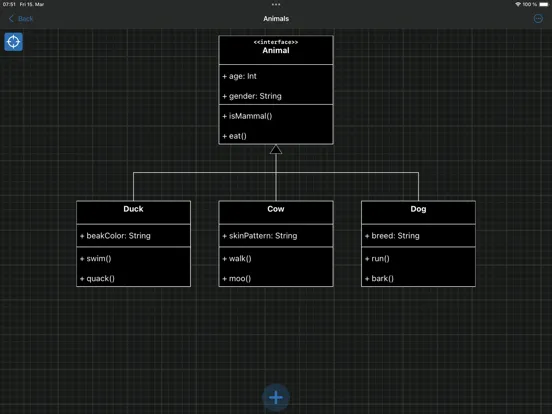Open the more options ellipsis menu
The width and height of the screenshot is (552, 414).
point(538,19)
